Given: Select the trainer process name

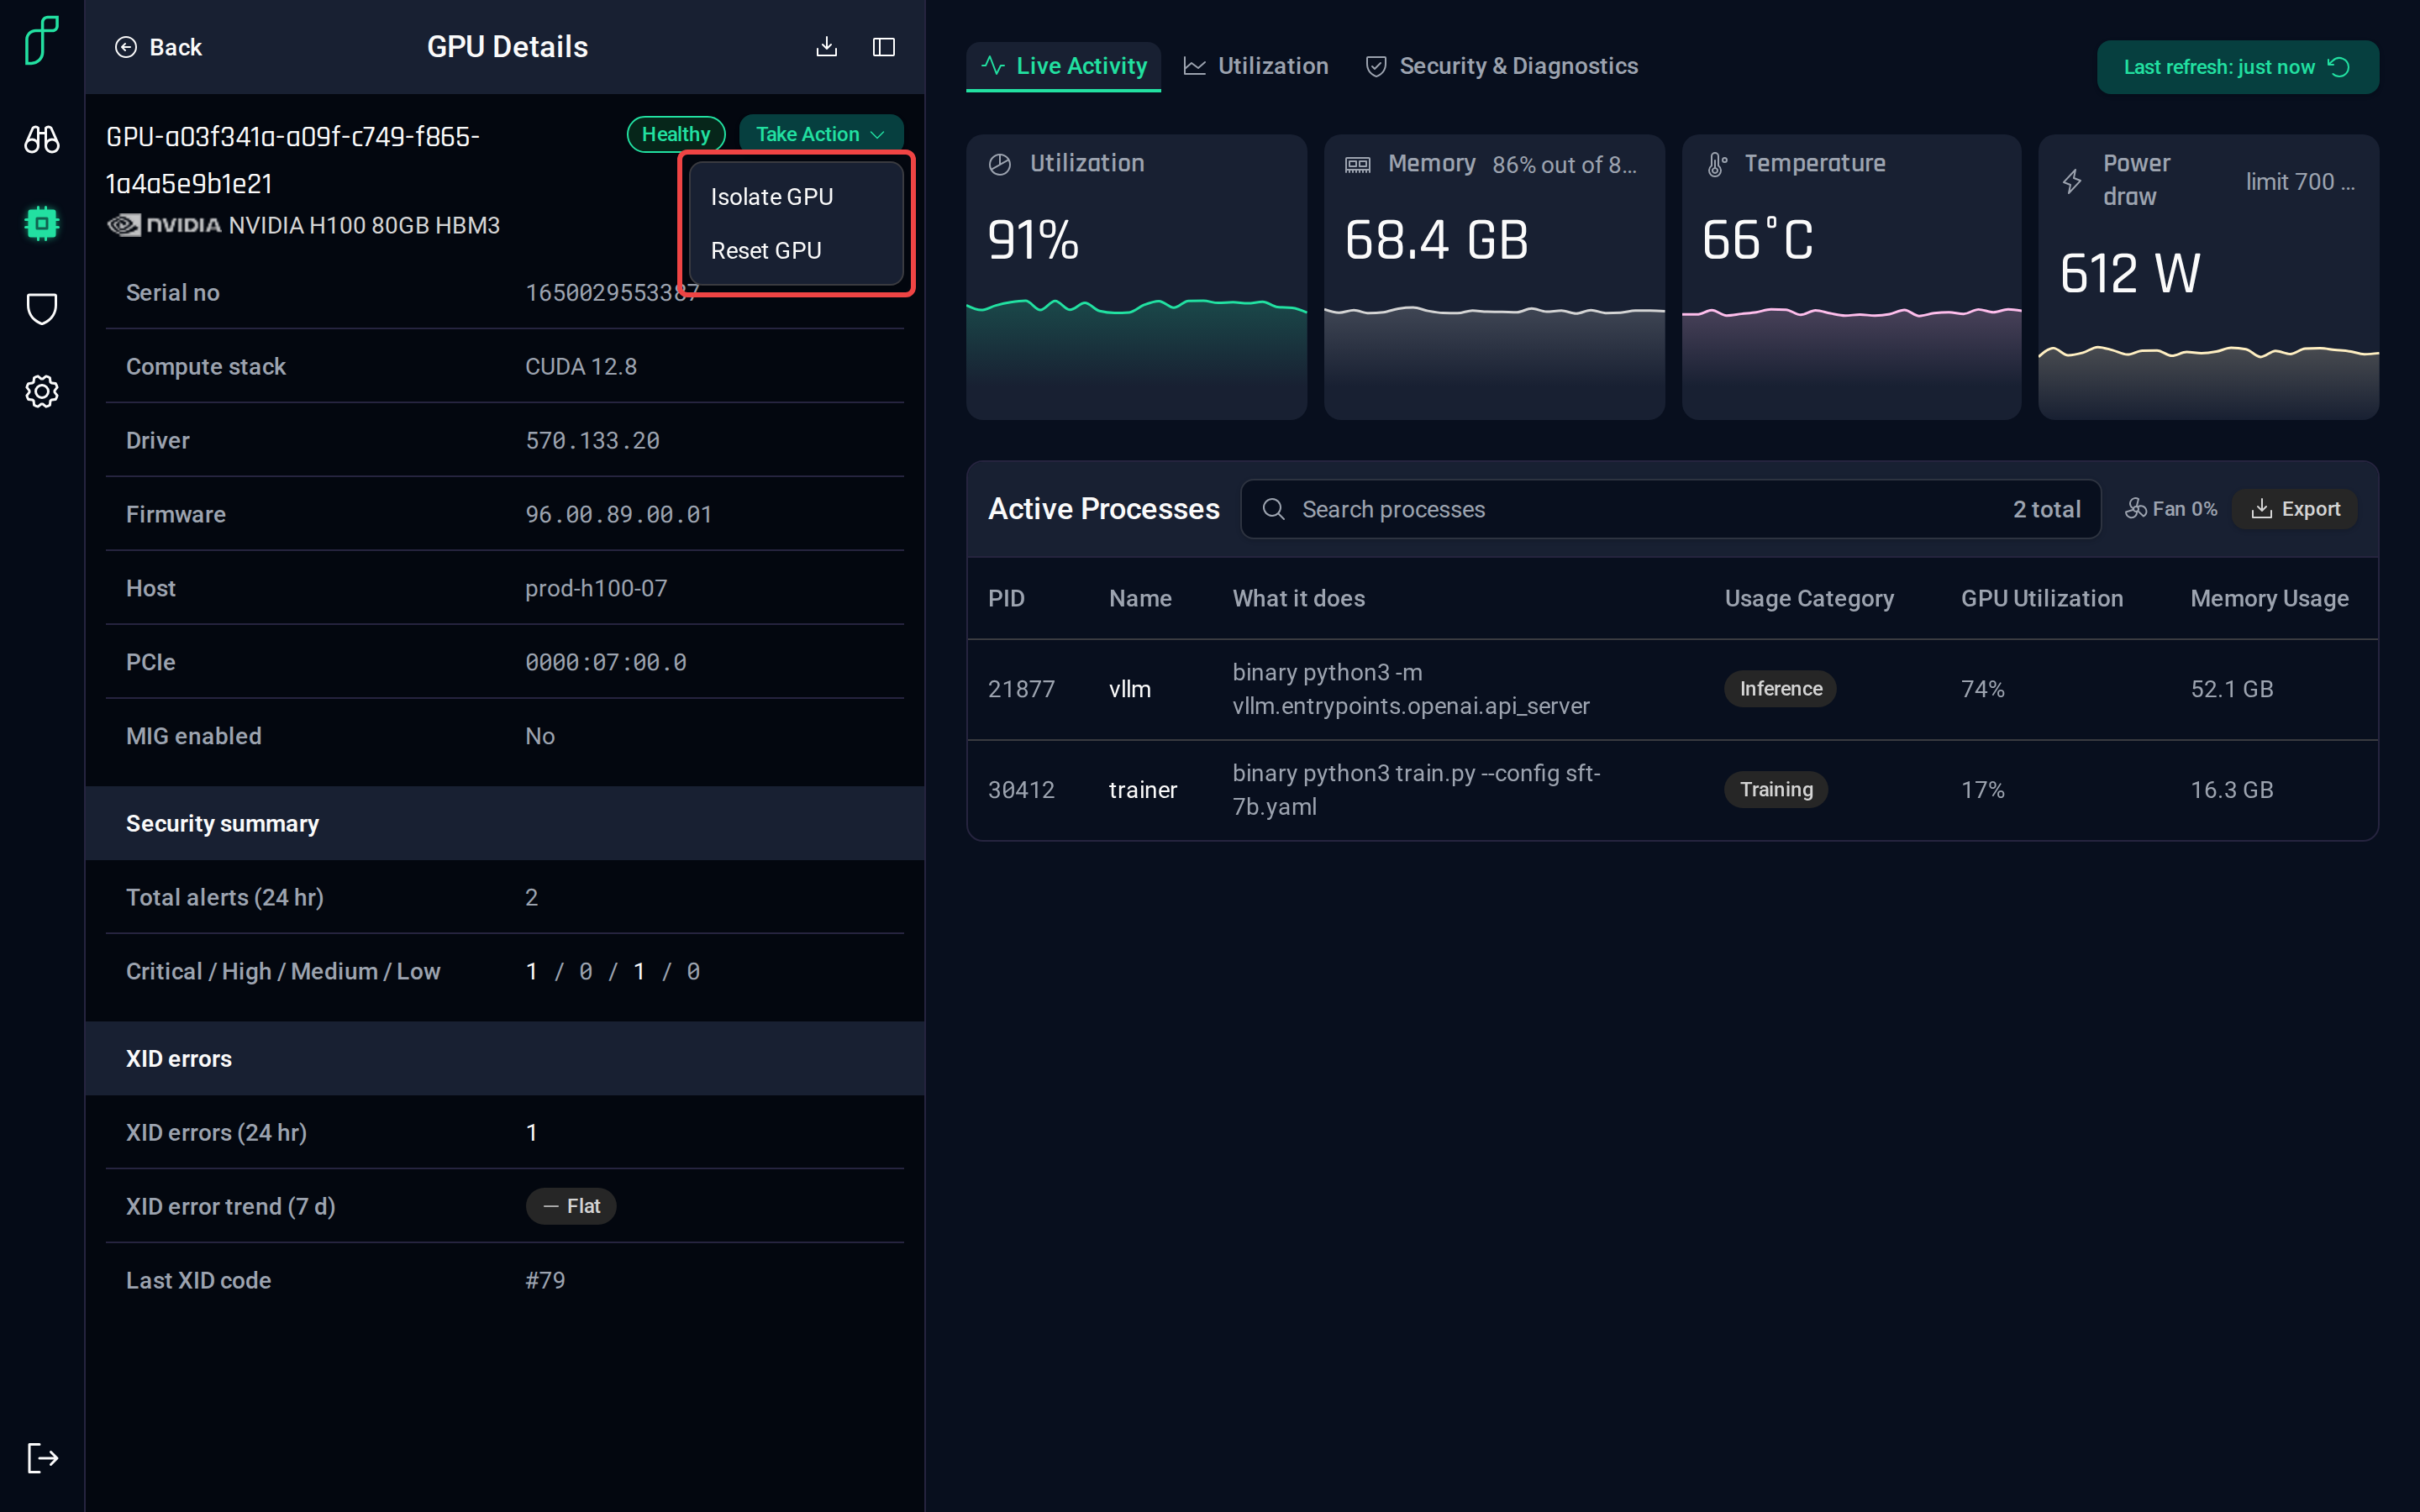Looking at the screenshot, I should [1142, 790].
